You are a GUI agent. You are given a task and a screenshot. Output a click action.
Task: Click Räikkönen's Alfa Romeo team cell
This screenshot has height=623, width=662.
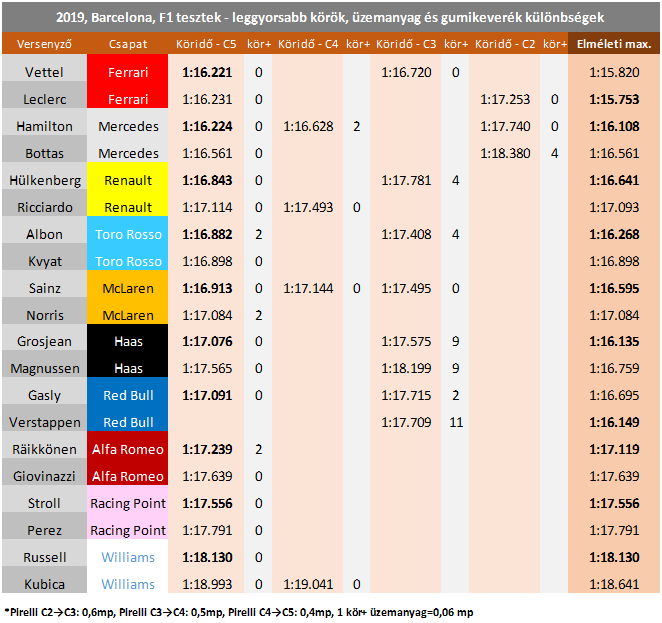[128, 444]
